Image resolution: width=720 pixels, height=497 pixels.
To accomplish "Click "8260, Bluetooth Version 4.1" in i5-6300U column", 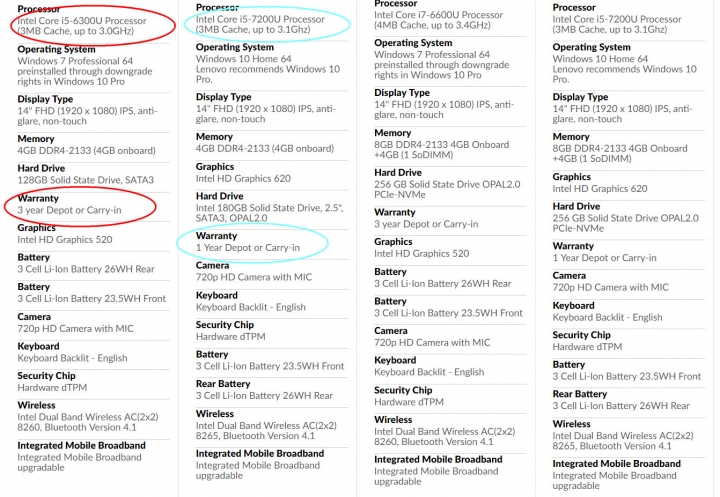I will tap(77, 428).
